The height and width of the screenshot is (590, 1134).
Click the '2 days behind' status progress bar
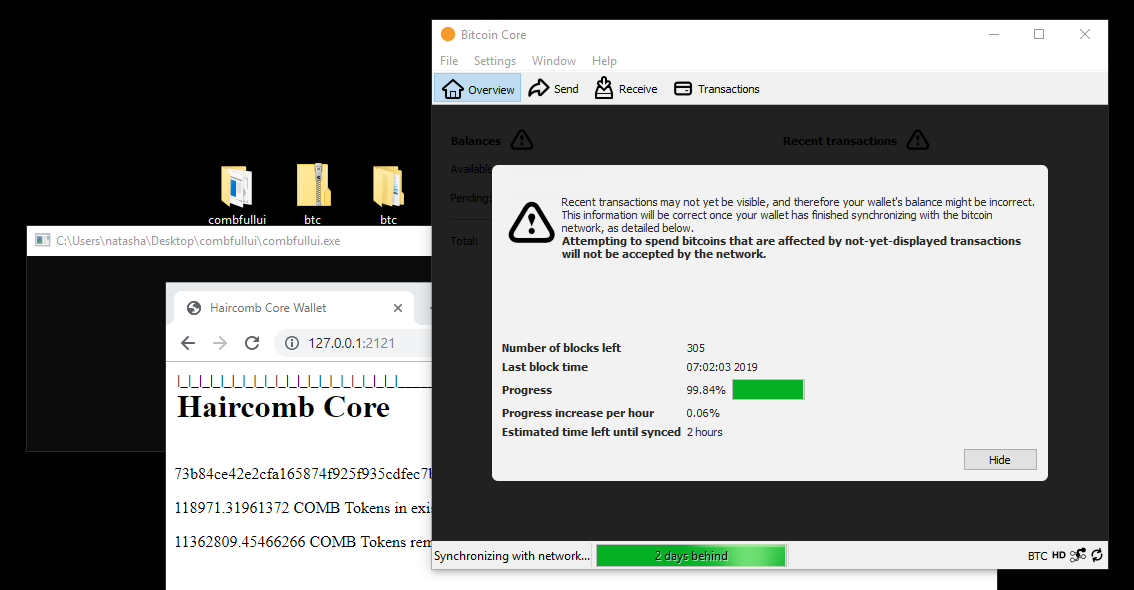point(691,555)
